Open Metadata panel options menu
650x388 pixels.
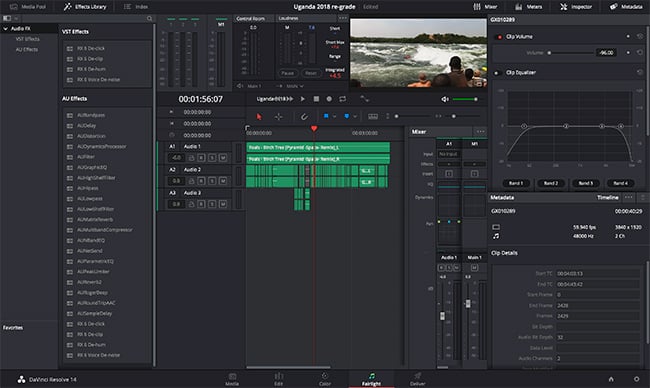(628, 197)
